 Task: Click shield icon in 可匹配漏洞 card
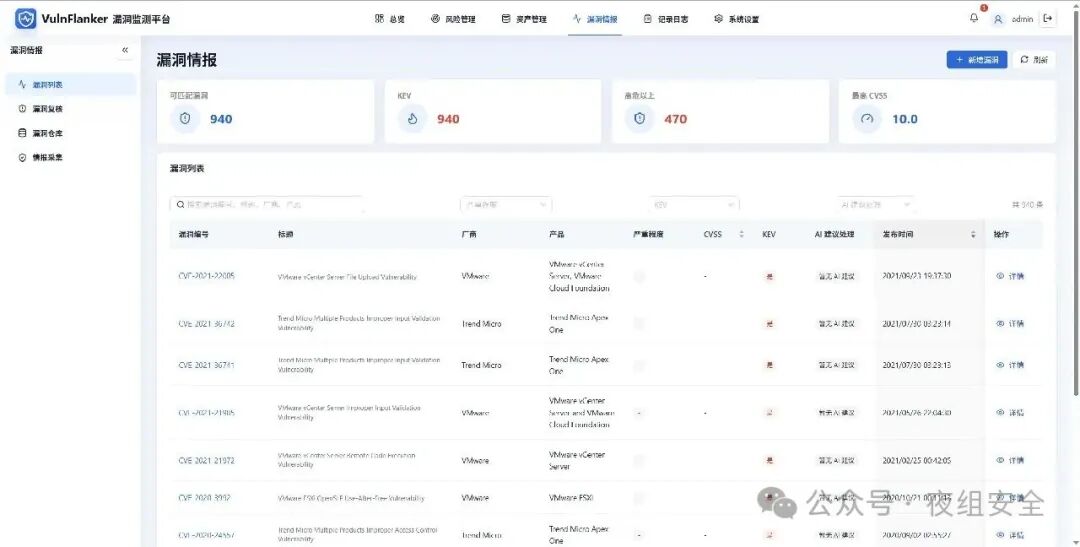click(x=185, y=118)
